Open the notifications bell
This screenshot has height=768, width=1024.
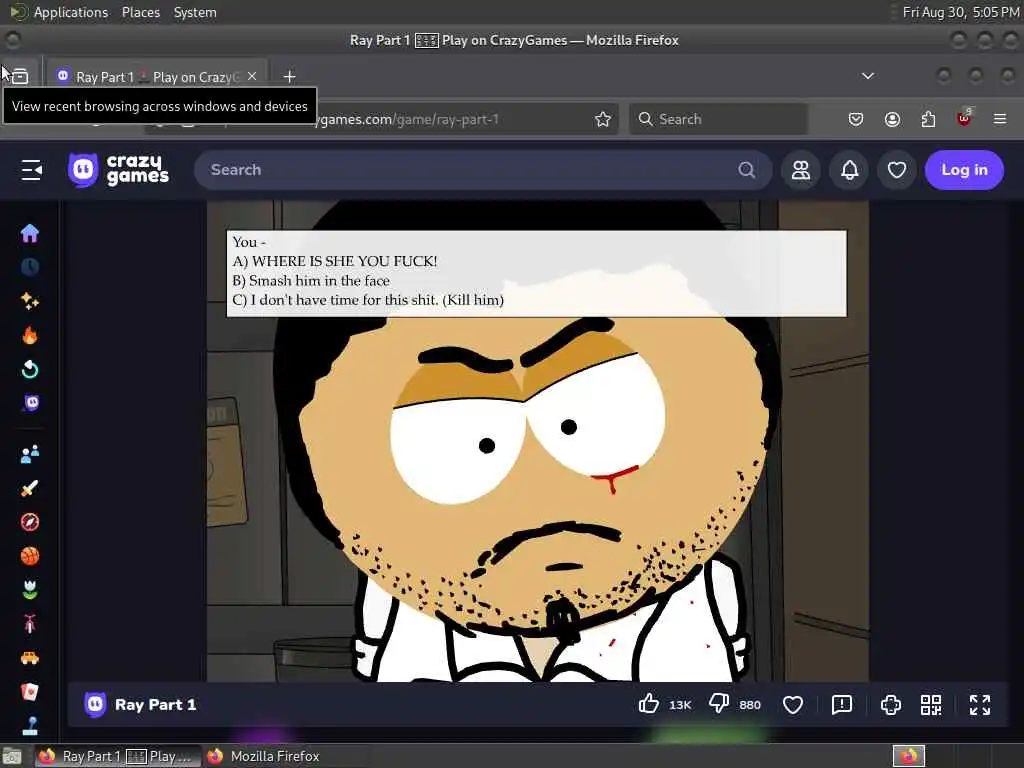point(849,170)
